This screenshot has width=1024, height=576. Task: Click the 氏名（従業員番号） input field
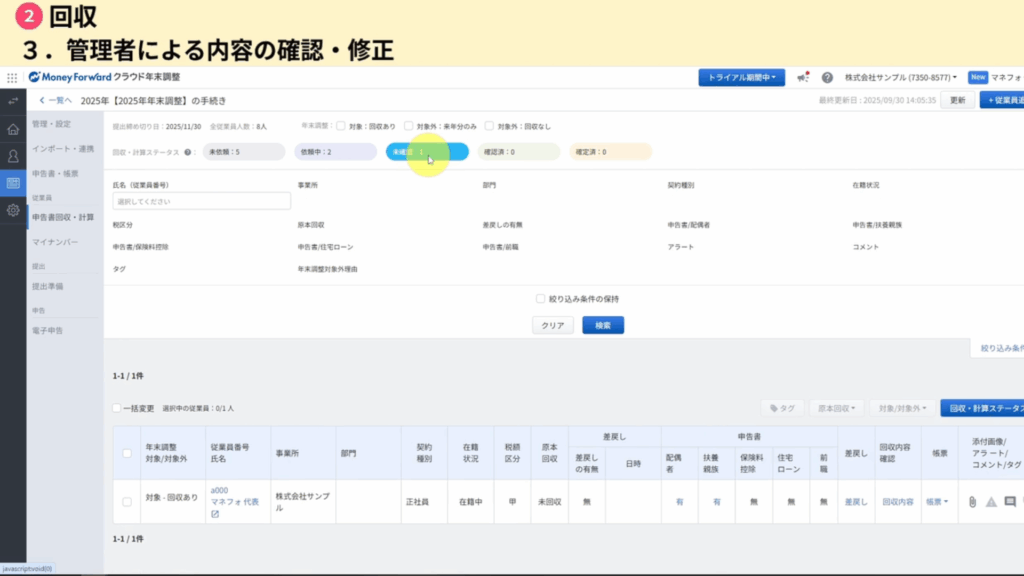coord(201,201)
